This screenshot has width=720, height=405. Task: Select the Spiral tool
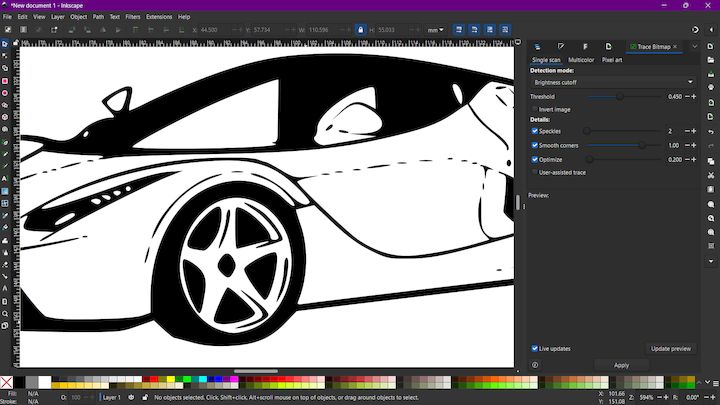(5, 129)
